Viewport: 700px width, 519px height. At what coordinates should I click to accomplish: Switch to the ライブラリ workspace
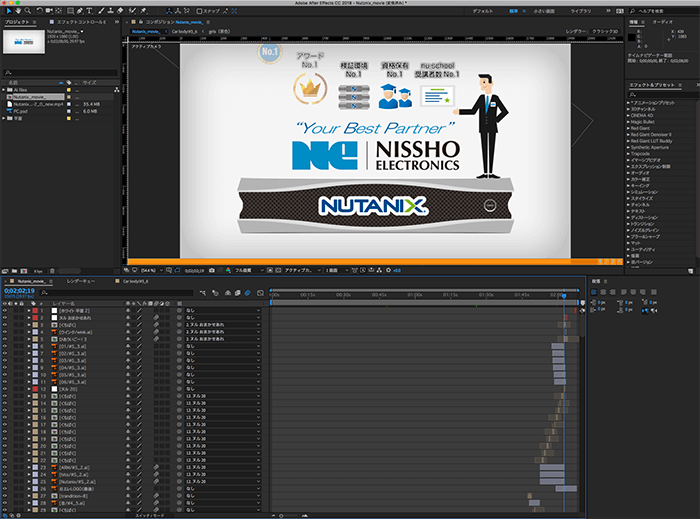click(580, 10)
